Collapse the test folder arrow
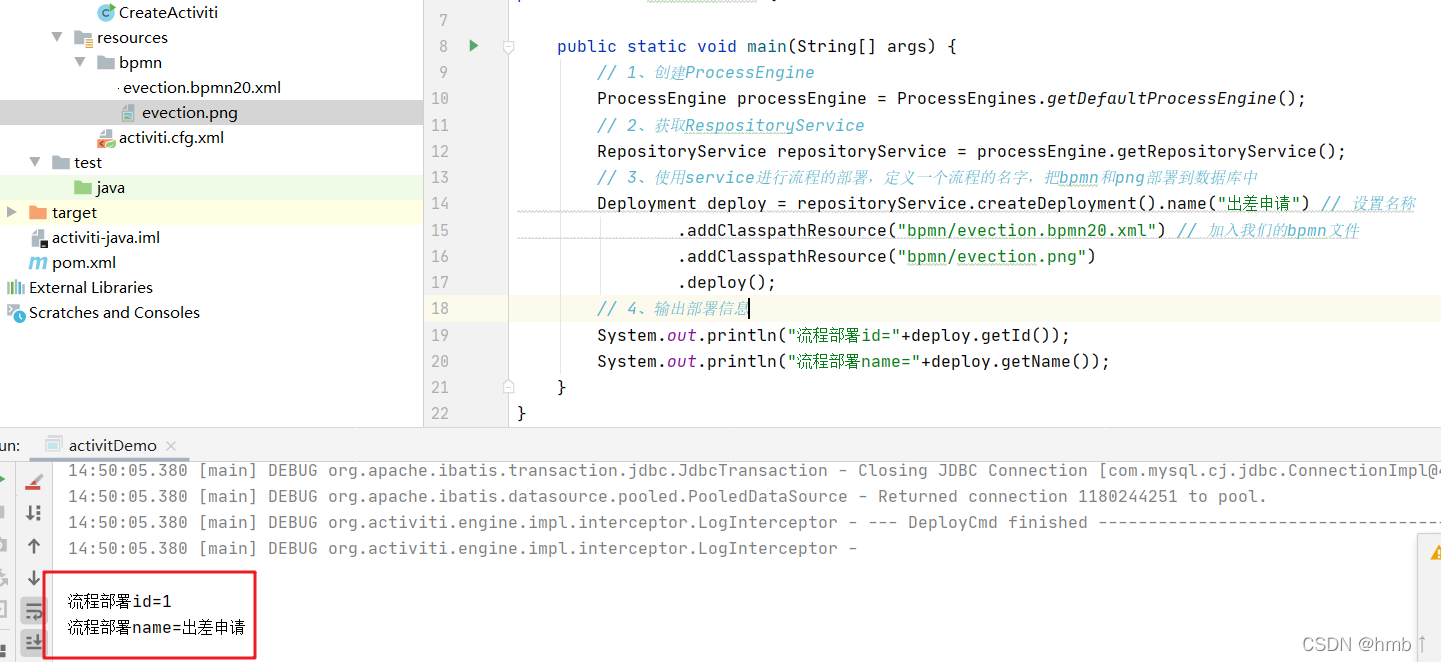1441x662 pixels. point(35,163)
